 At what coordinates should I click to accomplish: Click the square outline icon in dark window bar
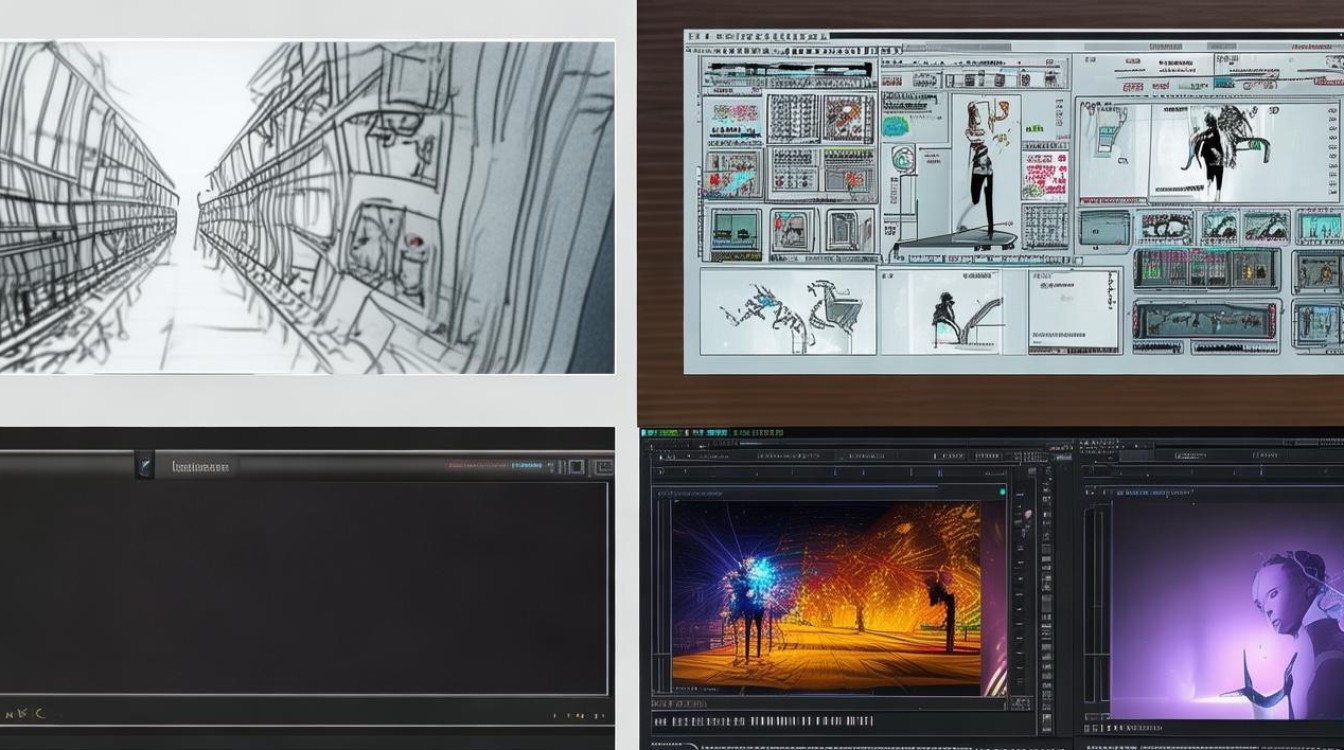(x=575, y=466)
